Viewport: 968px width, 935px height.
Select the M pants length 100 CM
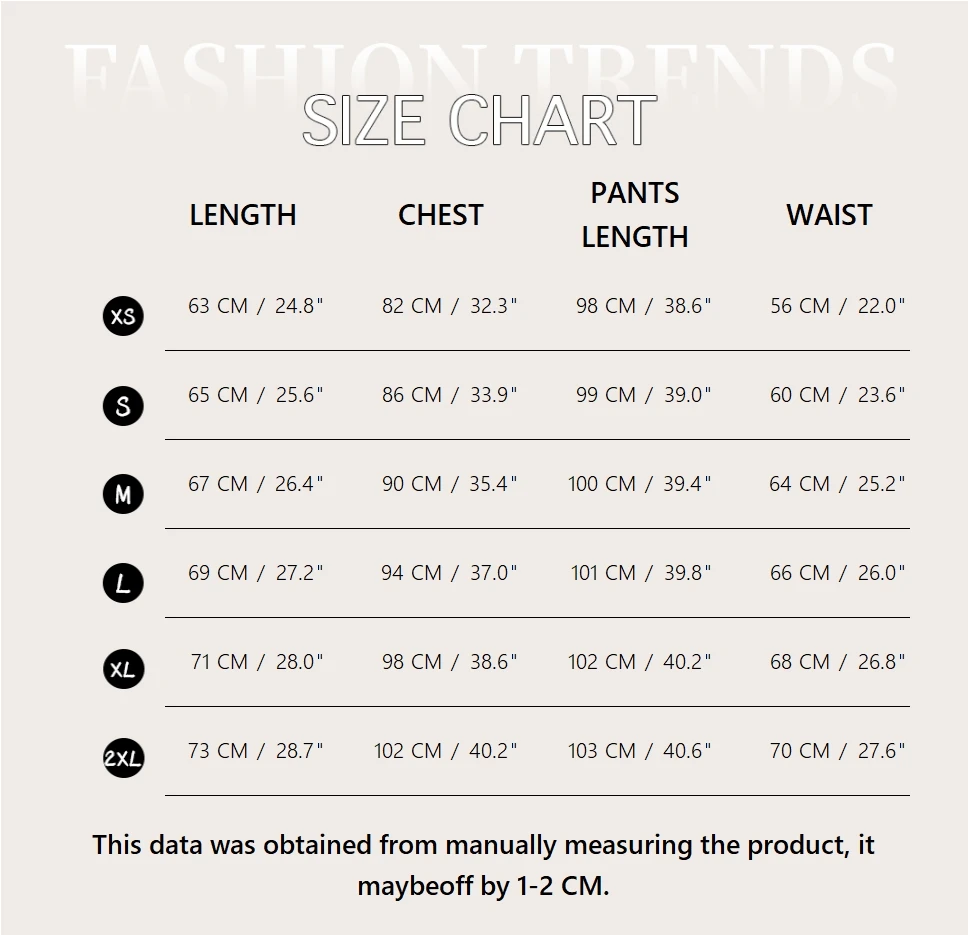pos(603,484)
